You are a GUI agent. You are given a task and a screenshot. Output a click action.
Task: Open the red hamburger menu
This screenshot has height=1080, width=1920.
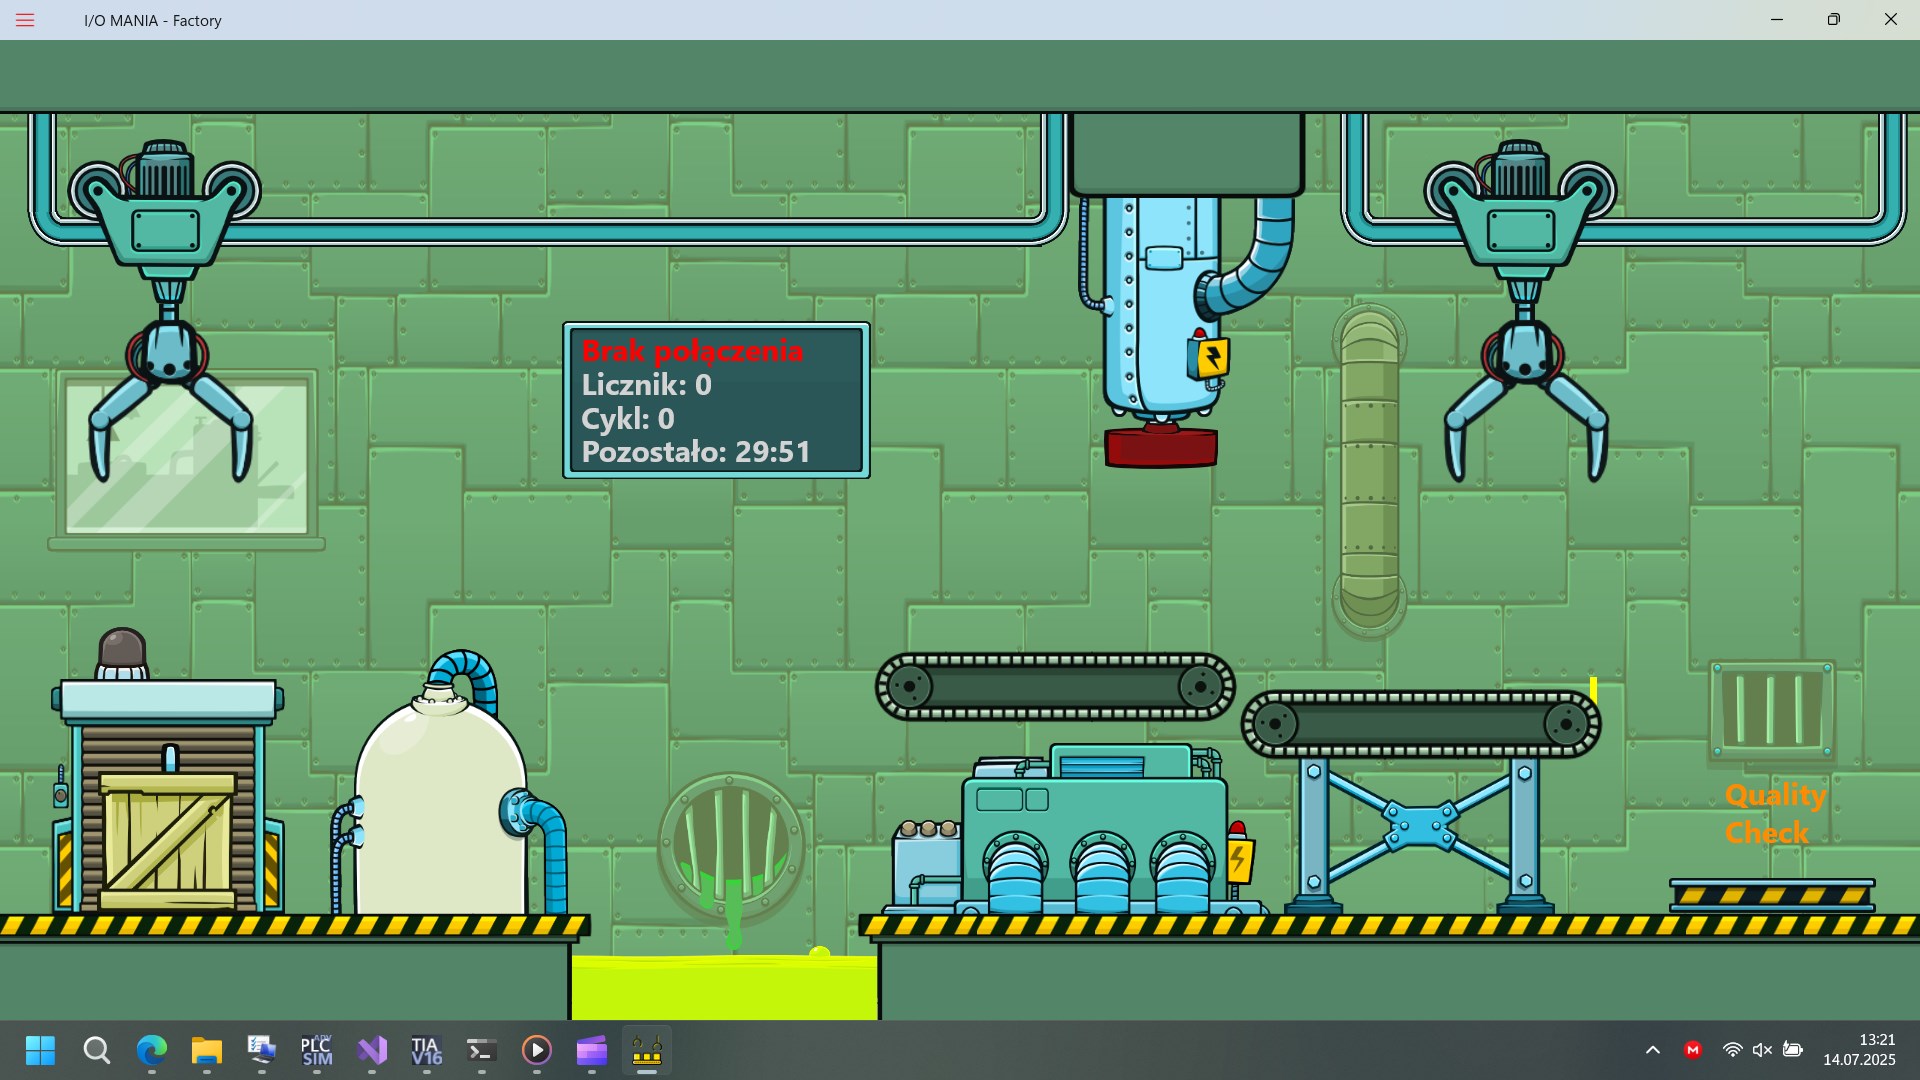coord(25,20)
